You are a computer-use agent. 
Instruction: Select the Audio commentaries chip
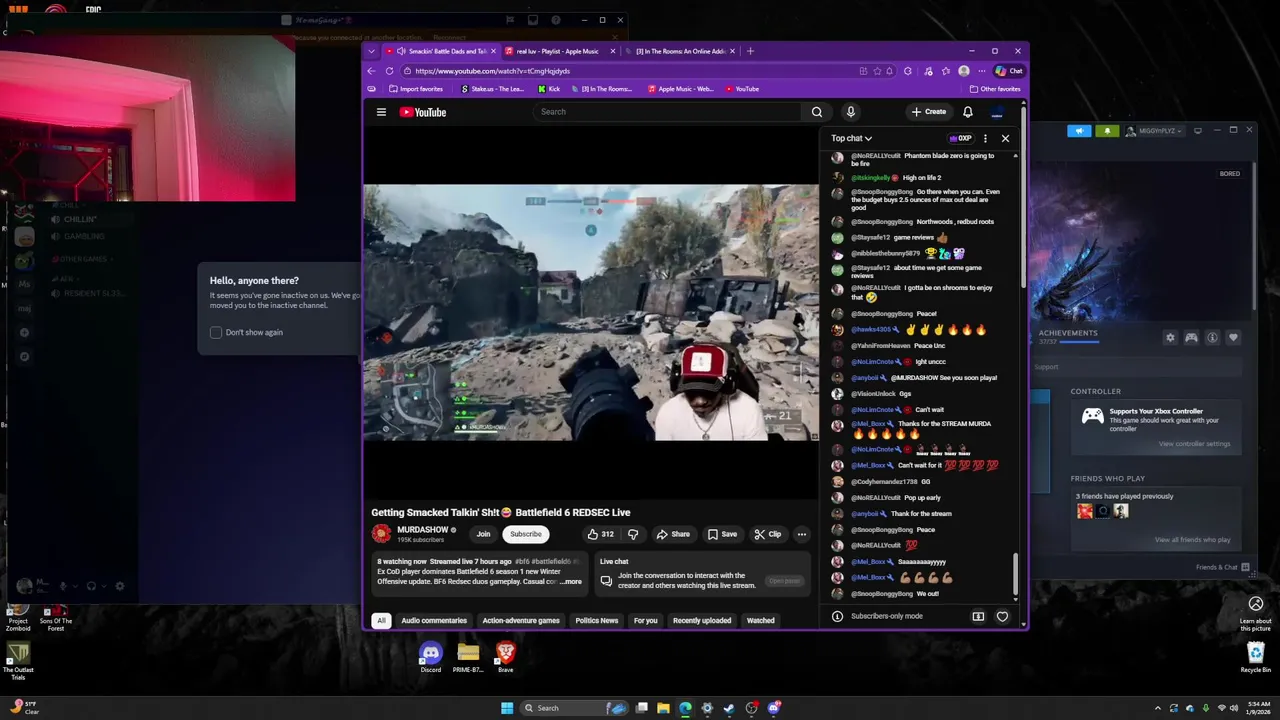(x=434, y=620)
